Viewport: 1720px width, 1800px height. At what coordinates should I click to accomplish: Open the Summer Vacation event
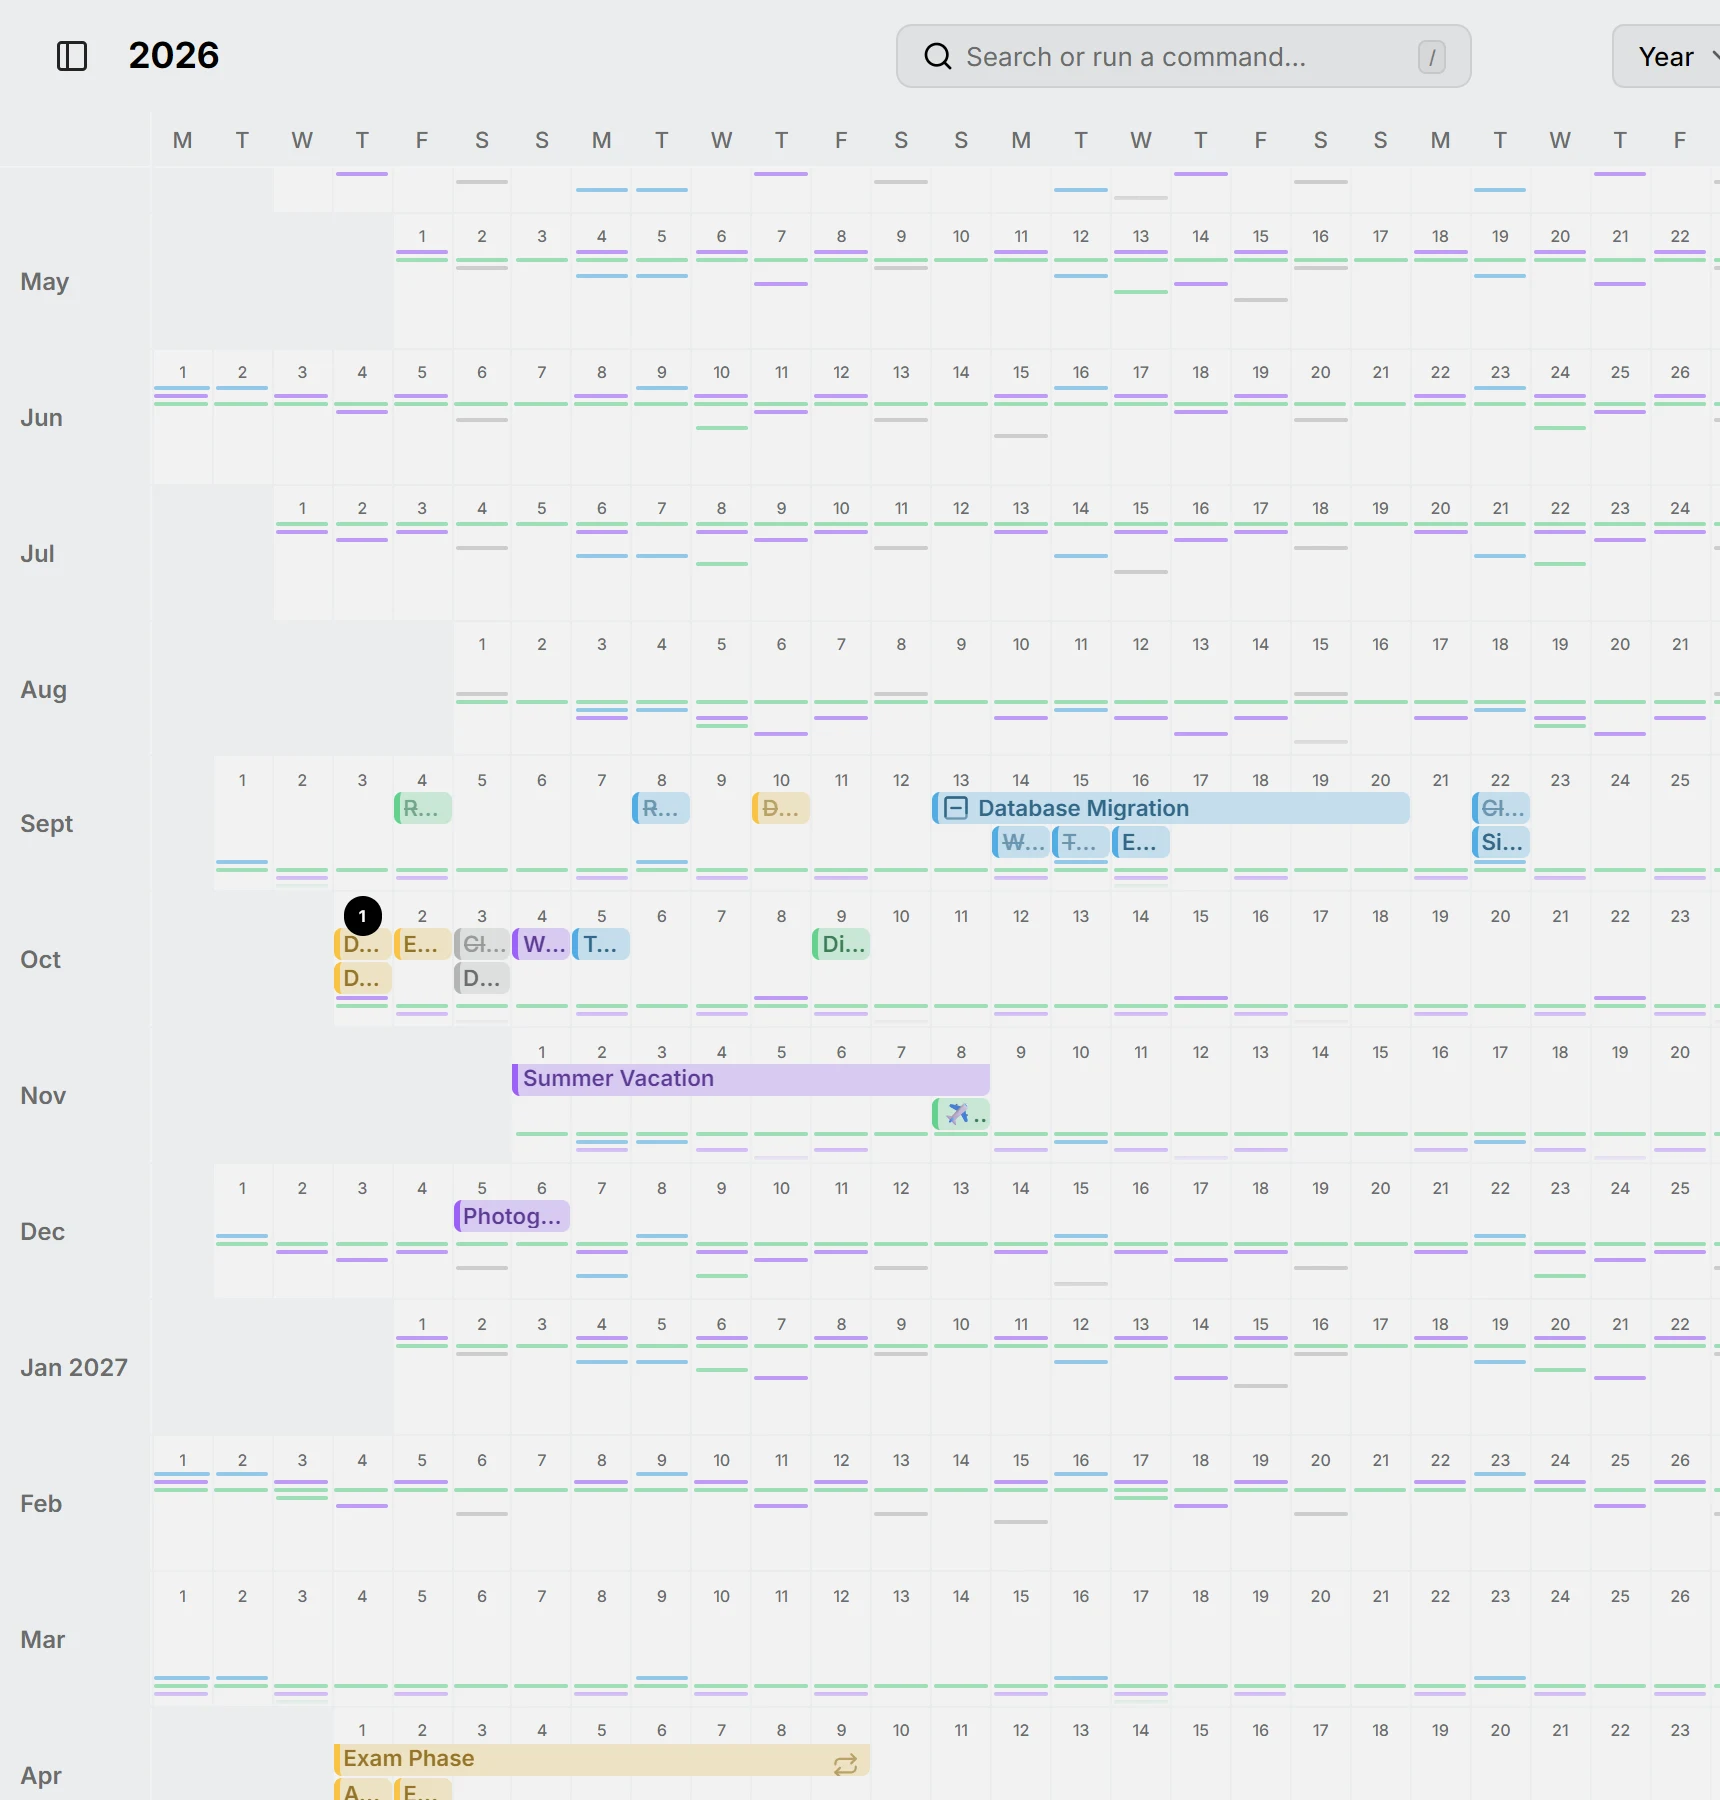(750, 1079)
